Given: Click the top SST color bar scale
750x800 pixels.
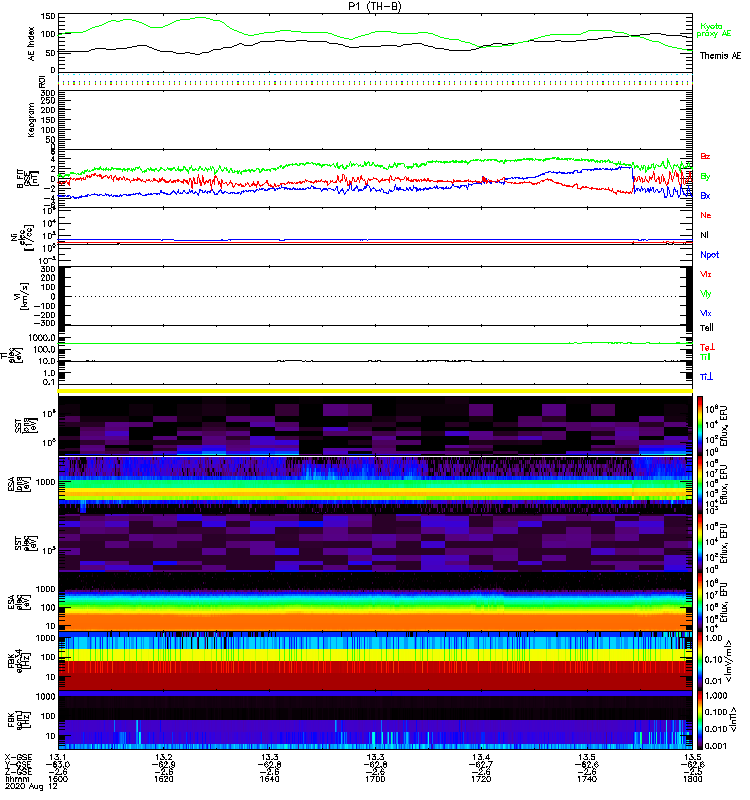Looking at the screenshot, I should pyautogui.click(x=700, y=426).
